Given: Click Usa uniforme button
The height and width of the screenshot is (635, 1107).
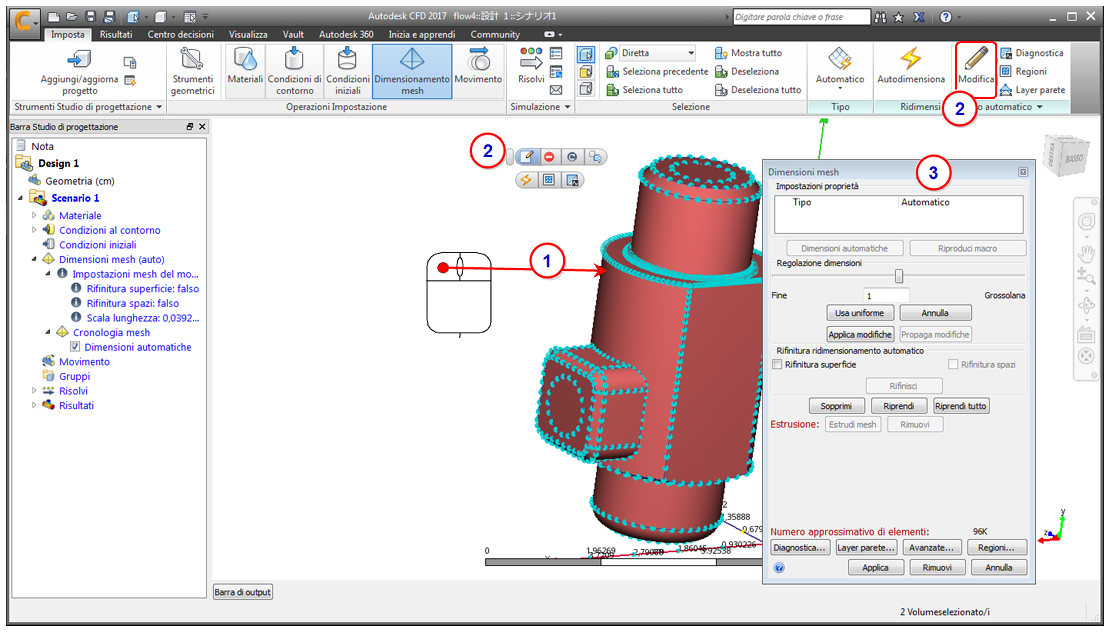Looking at the screenshot, I should click(x=859, y=313).
